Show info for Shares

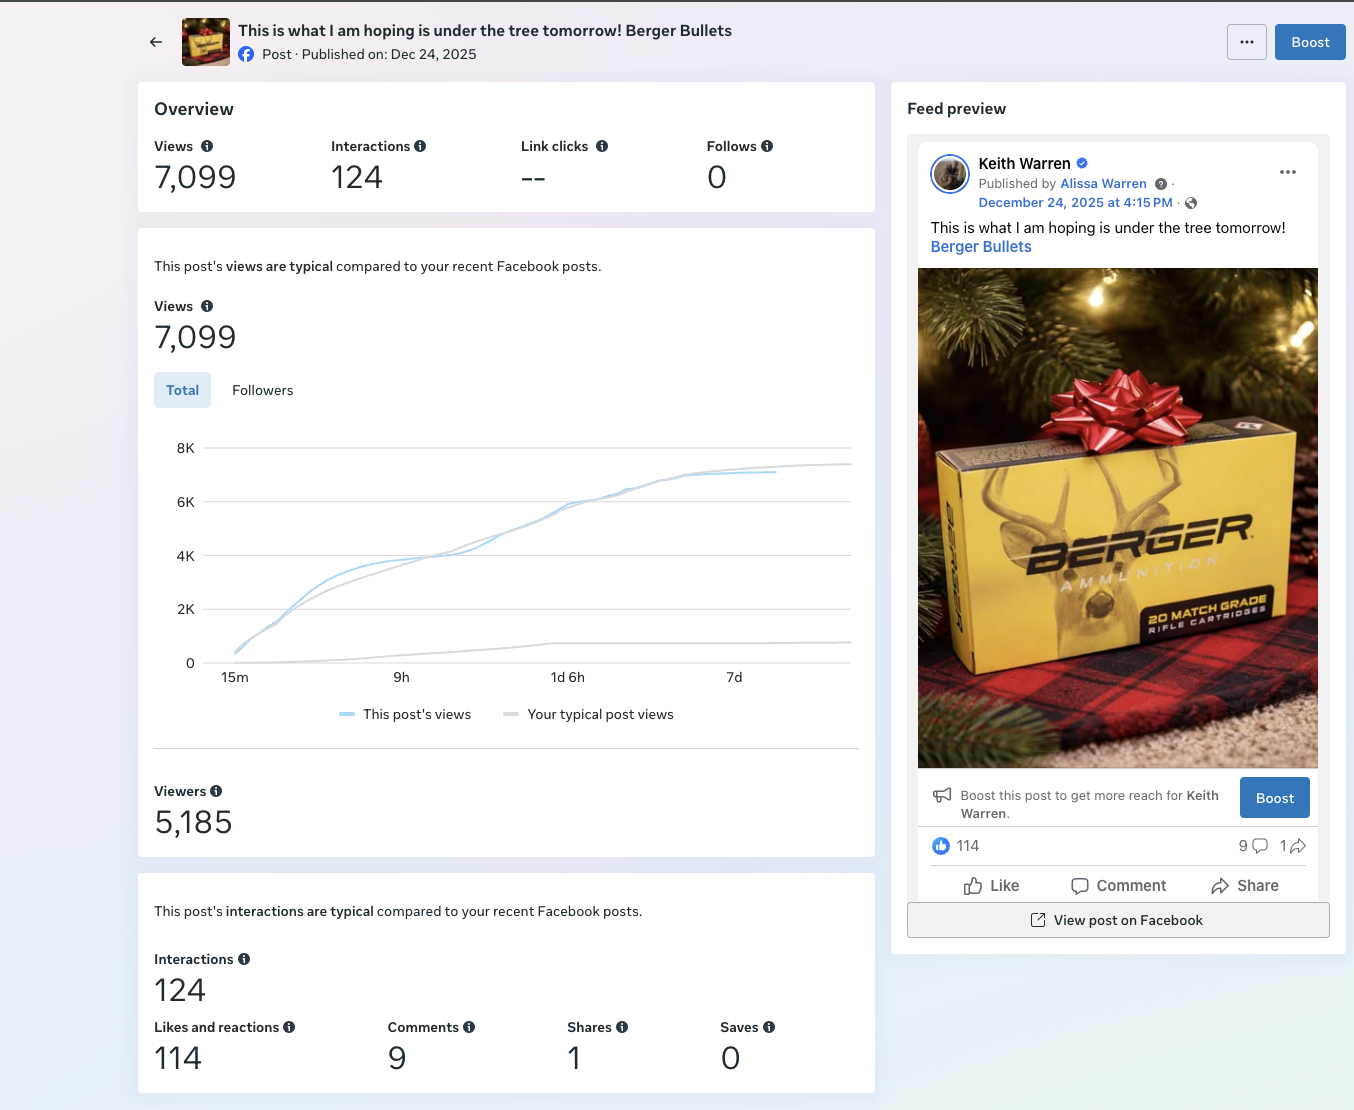point(622,1027)
